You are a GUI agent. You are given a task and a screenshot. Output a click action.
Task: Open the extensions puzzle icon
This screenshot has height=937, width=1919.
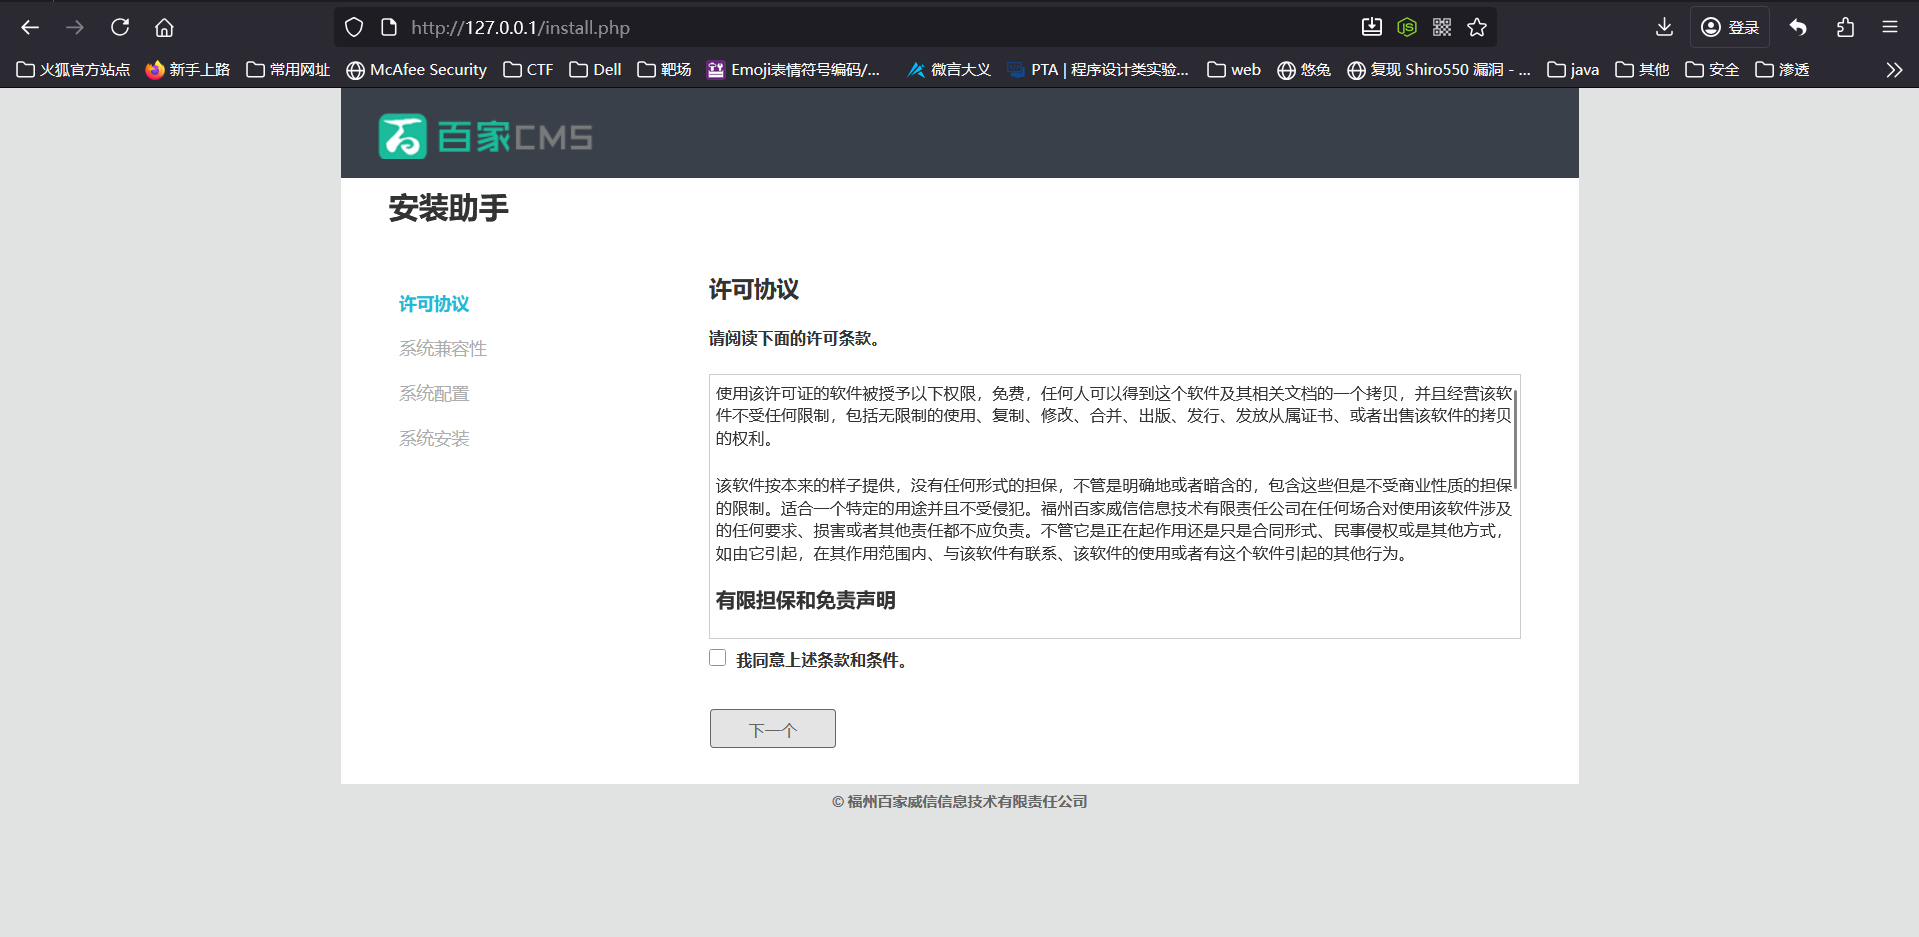tap(1845, 27)
